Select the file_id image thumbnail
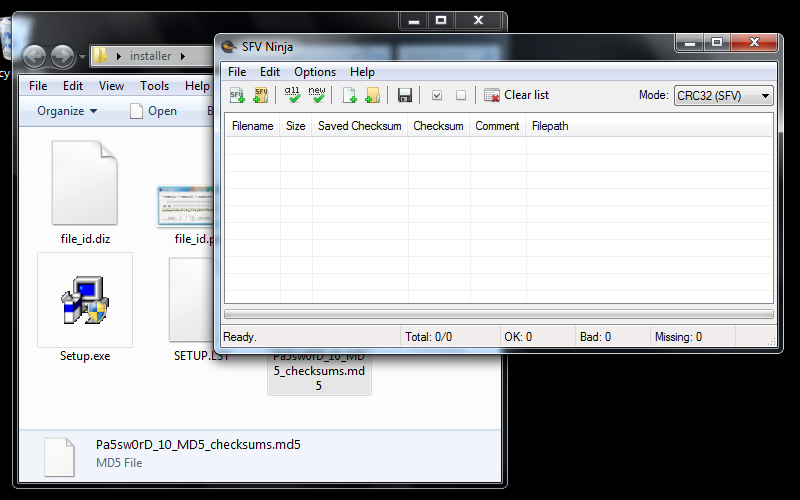The image size is (800, 500). [186, 206]
